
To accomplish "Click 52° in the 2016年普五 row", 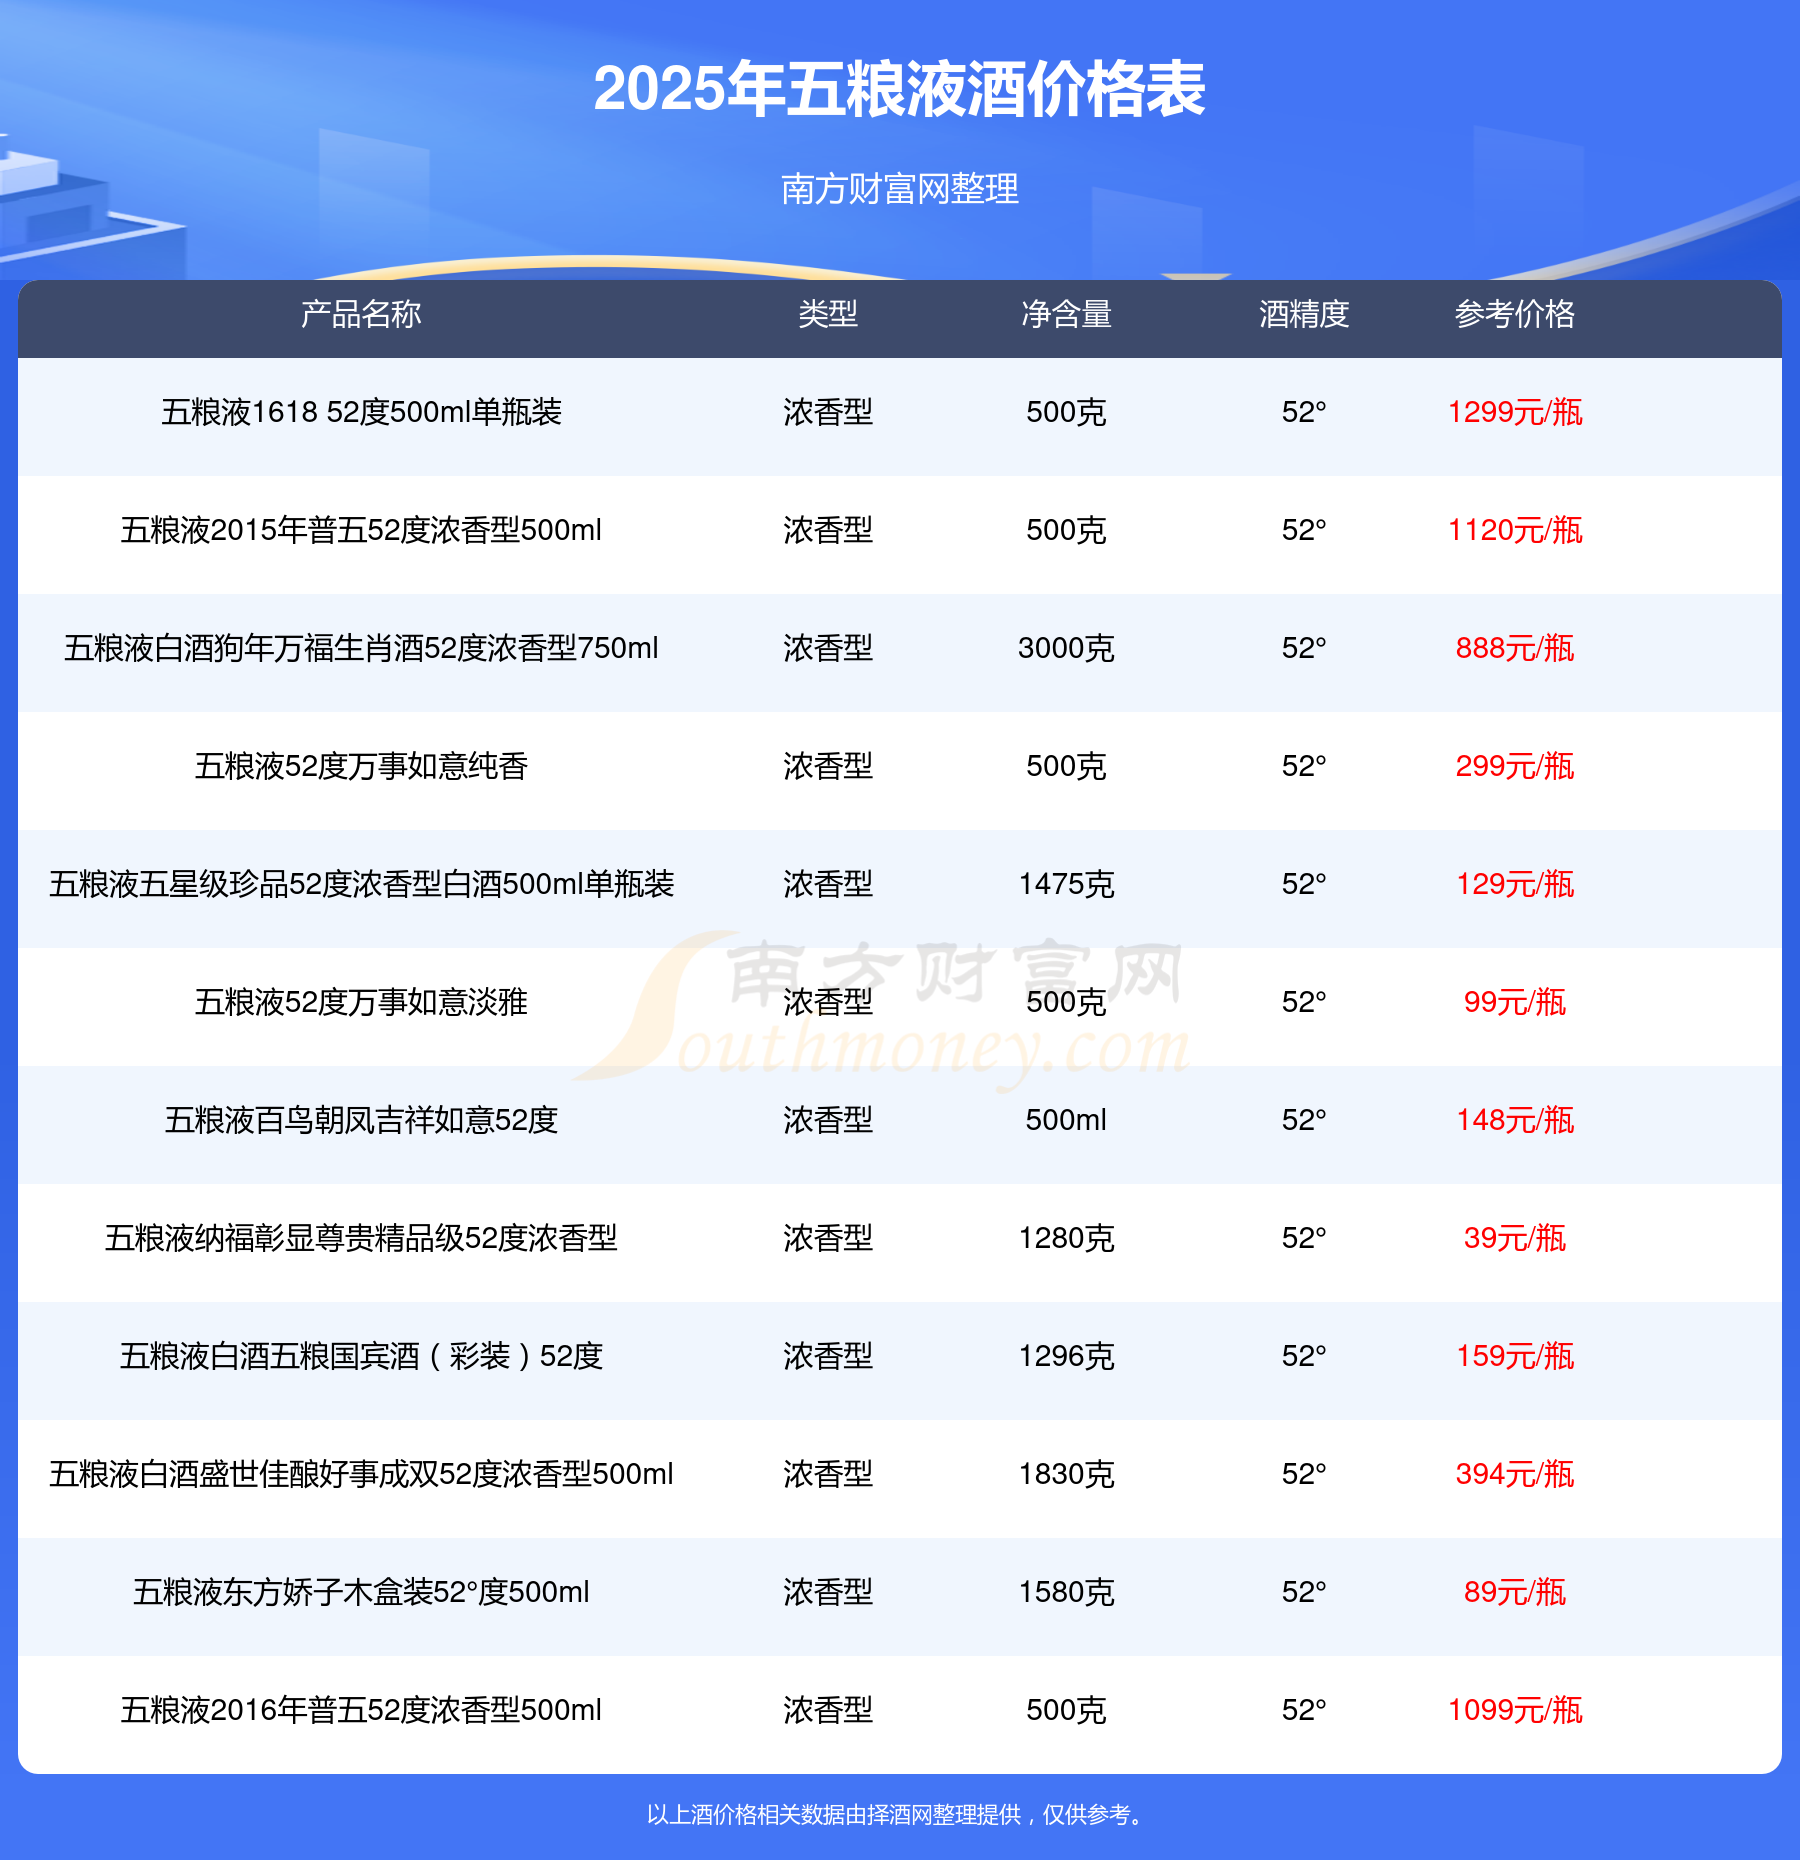I will tap(1304, 1710).
